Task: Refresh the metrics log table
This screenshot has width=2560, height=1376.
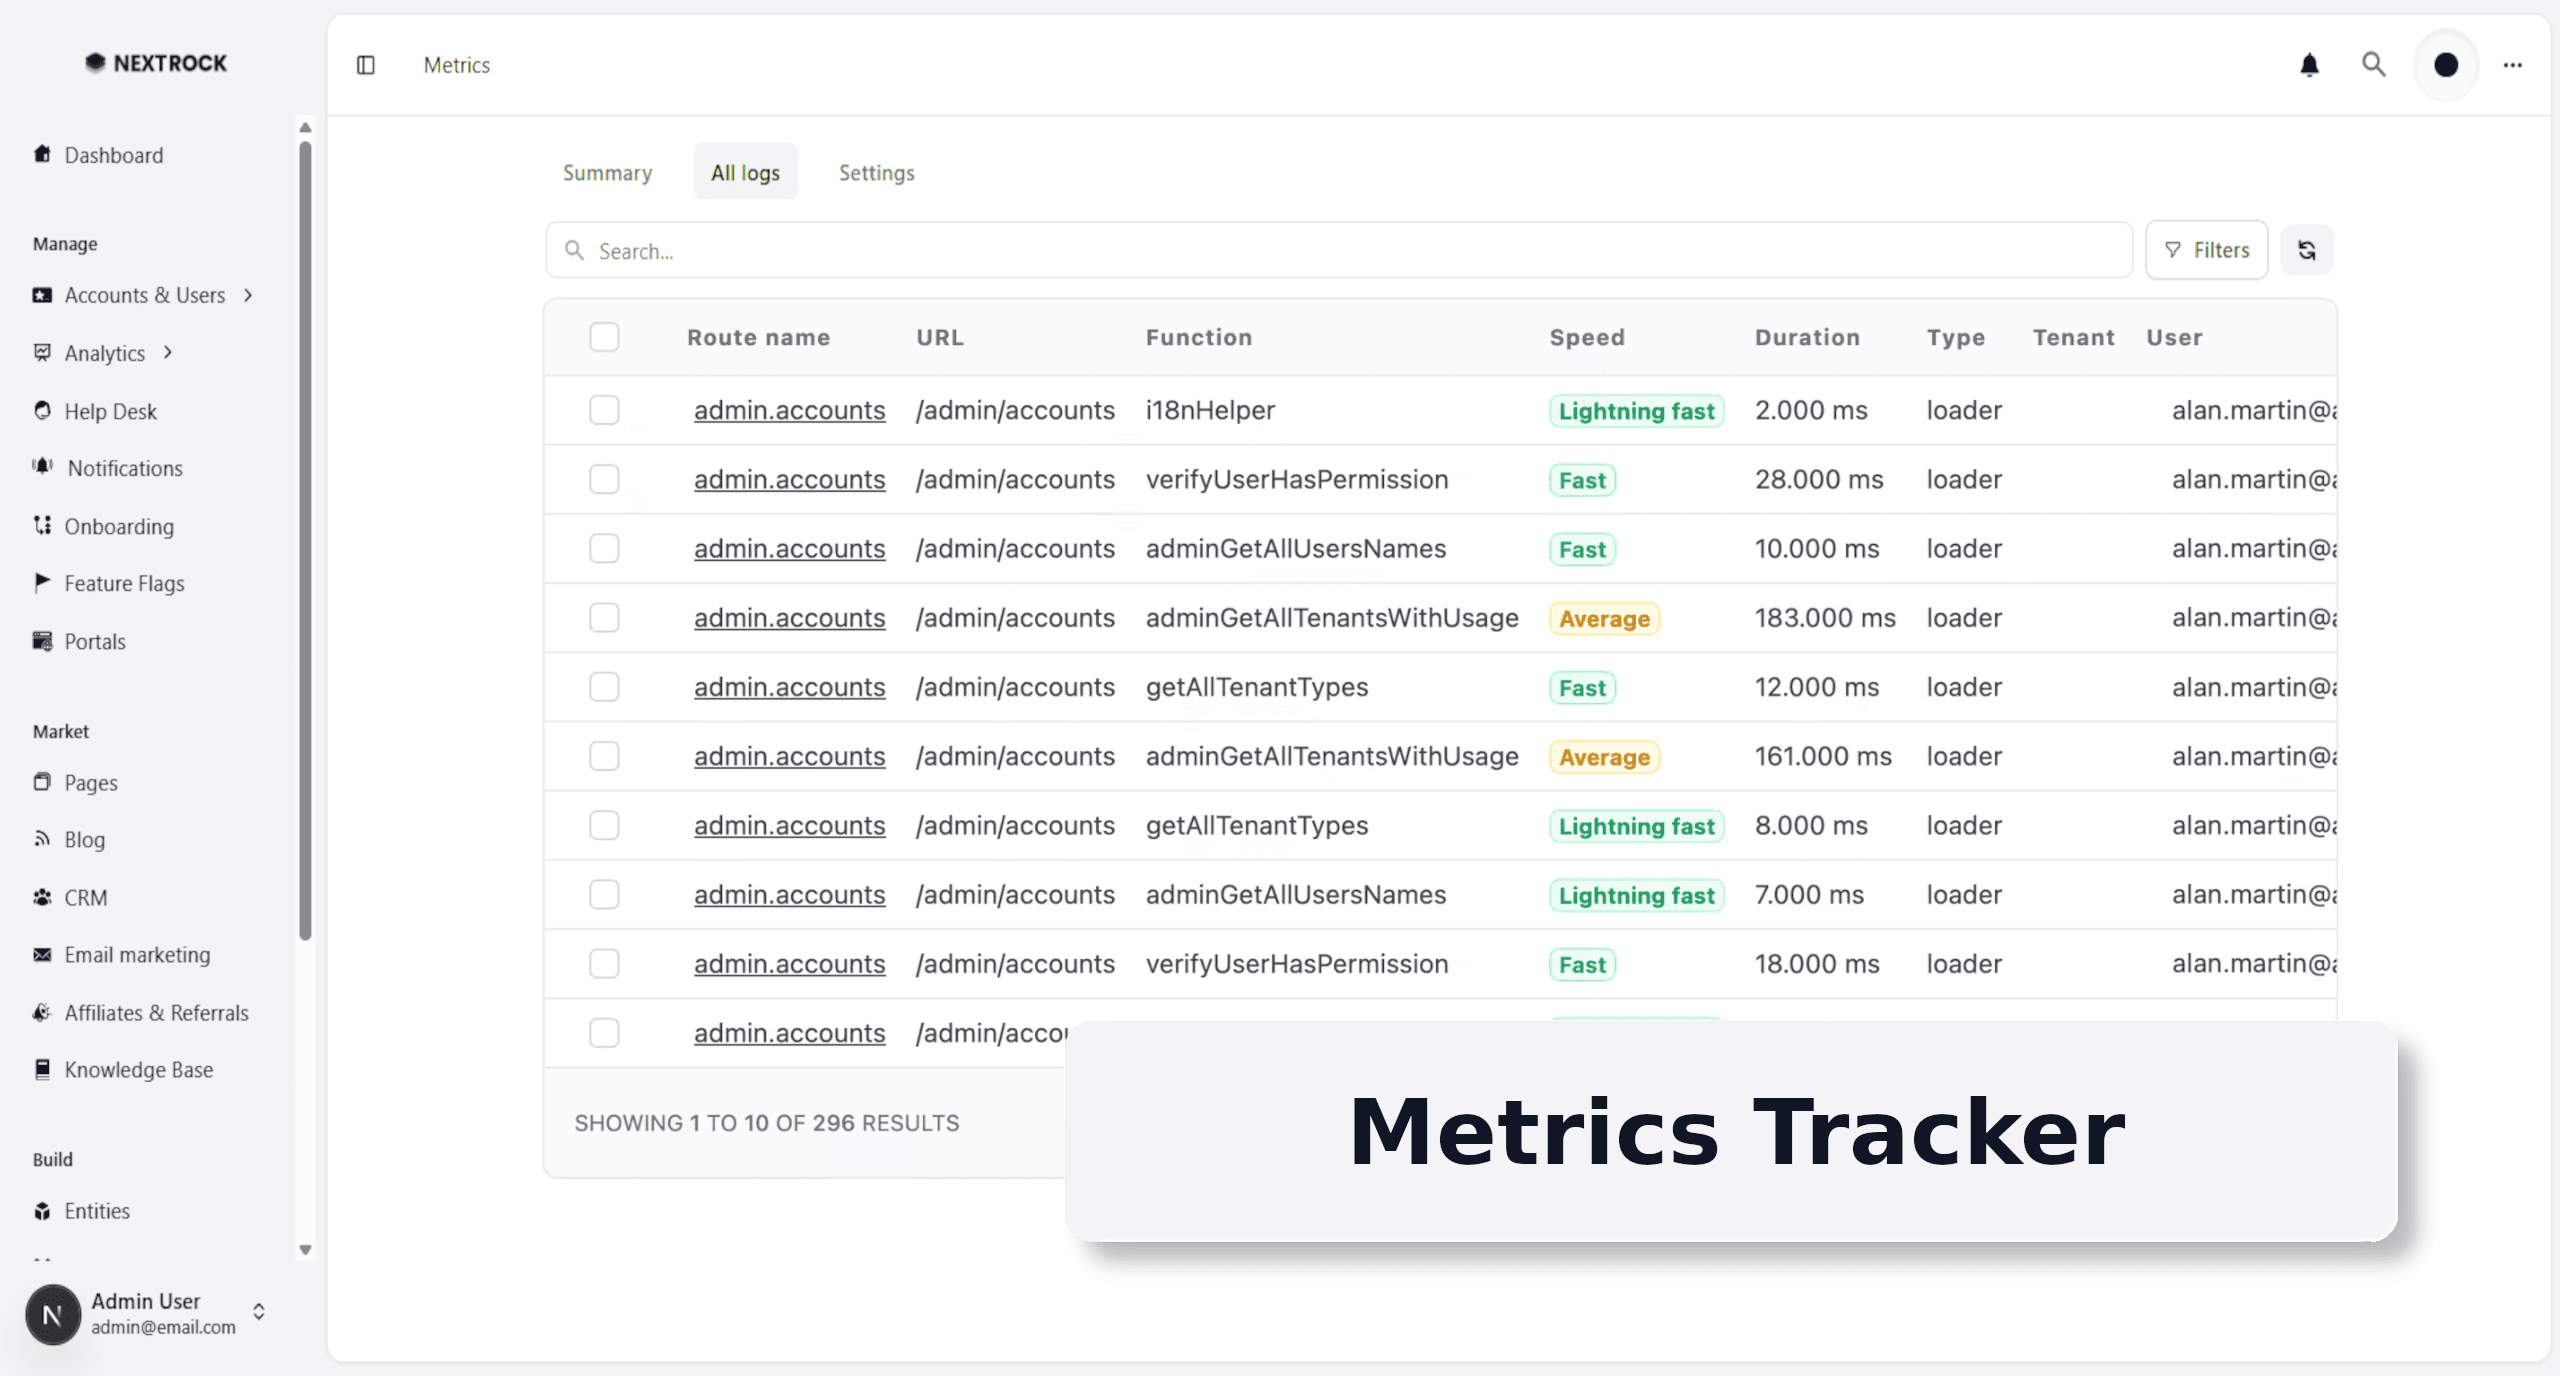Action: point(2307,249)
